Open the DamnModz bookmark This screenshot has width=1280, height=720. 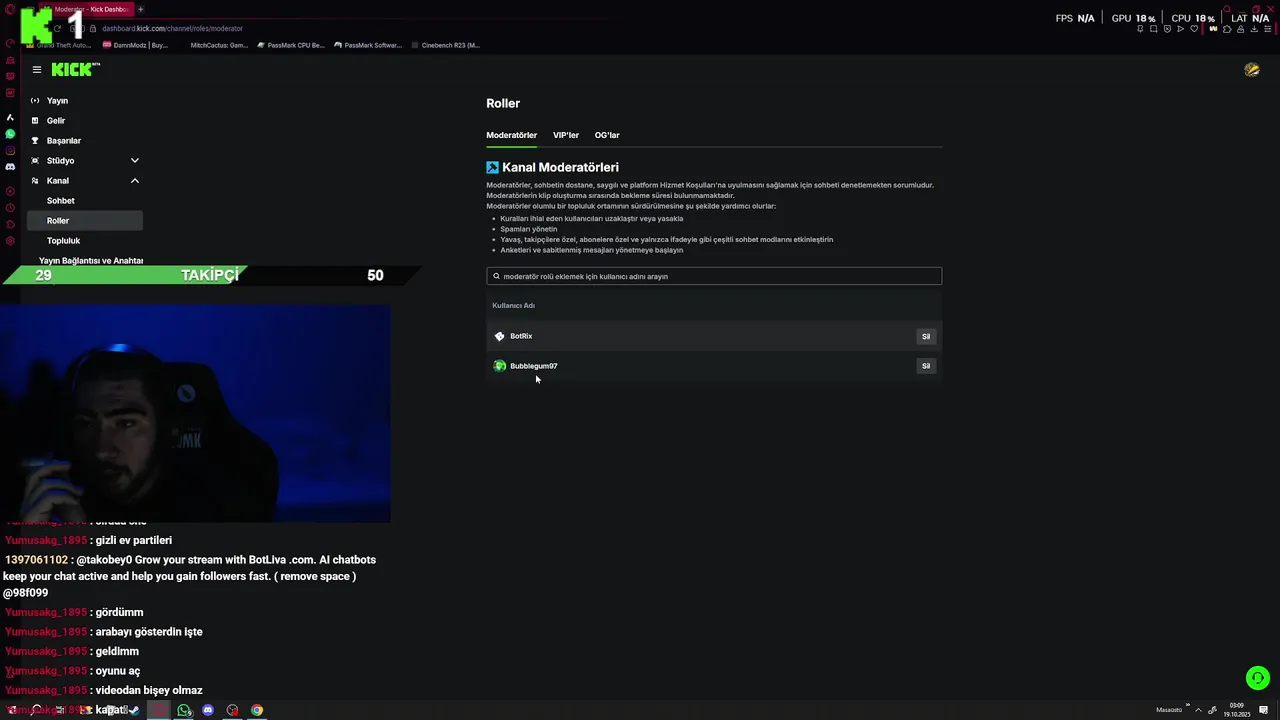coord(135,45)
